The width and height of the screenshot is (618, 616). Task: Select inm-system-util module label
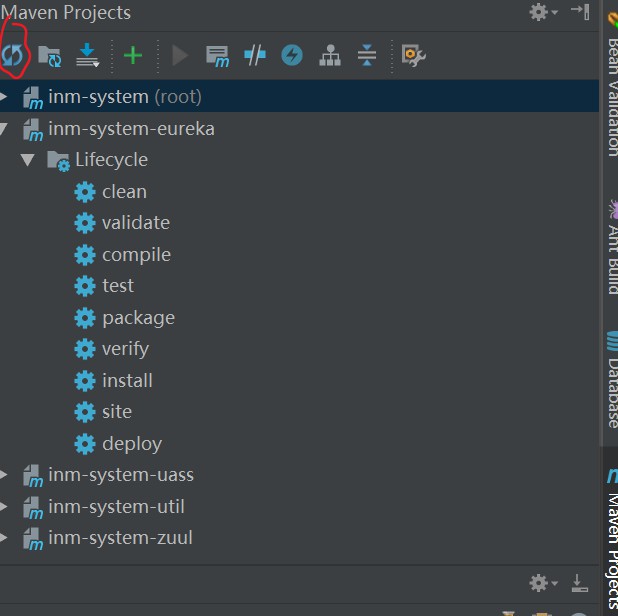(116, 507)
